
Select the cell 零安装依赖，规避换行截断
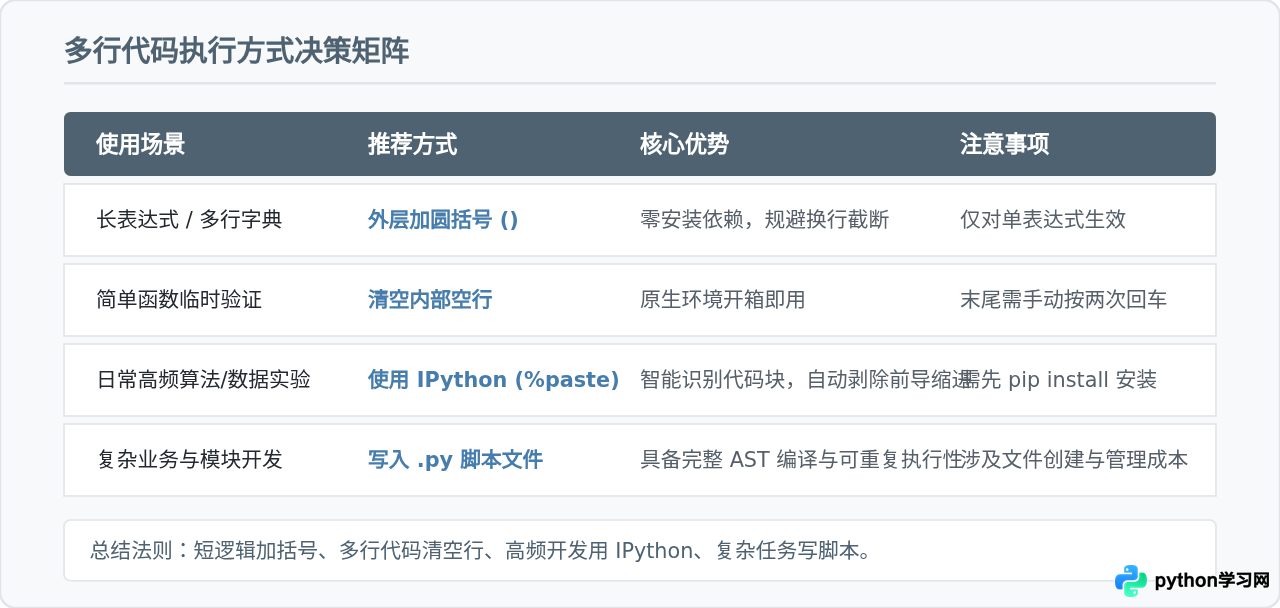(x=765, y=219)
